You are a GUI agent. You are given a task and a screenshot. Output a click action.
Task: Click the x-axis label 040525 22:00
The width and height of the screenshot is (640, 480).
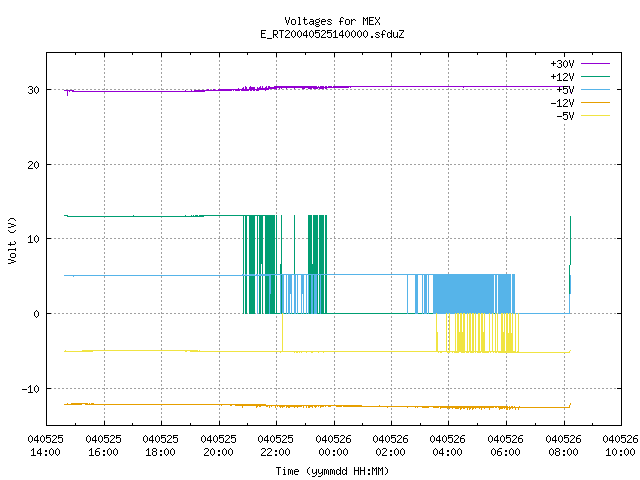[x=276, y=446]
